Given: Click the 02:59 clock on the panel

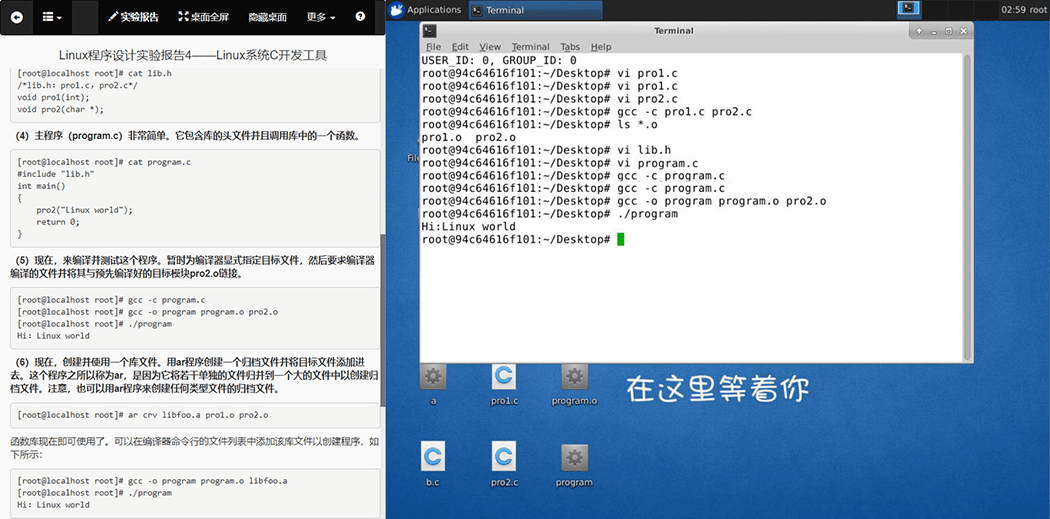Looking at the screenshot, I should tap(1014, 9).
